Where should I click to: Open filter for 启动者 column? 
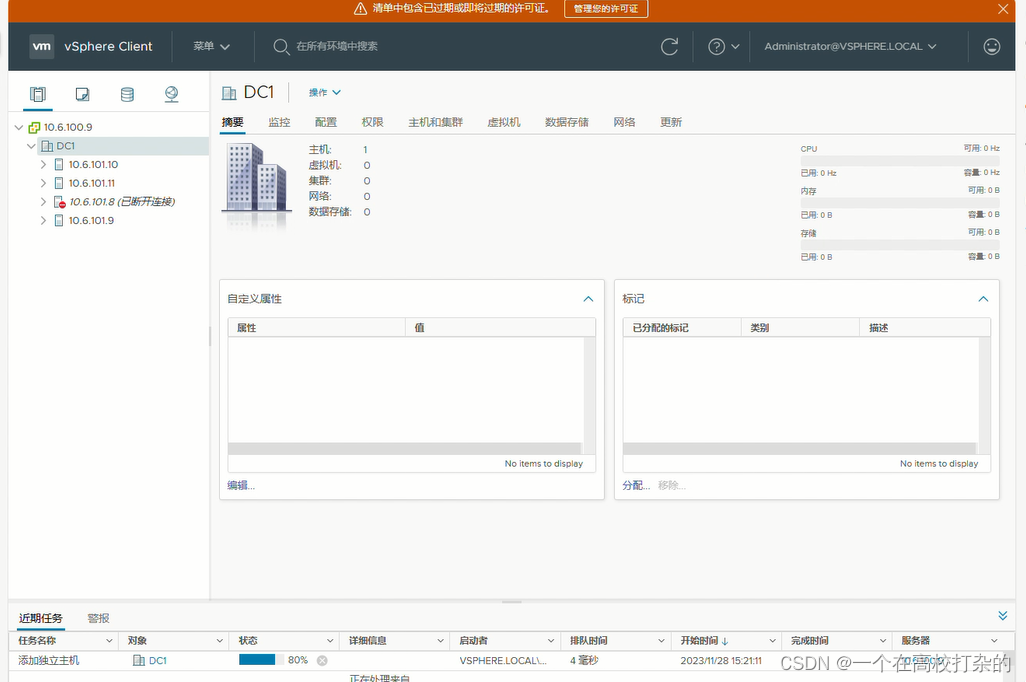pyautogui.click(x=551, y=641)
